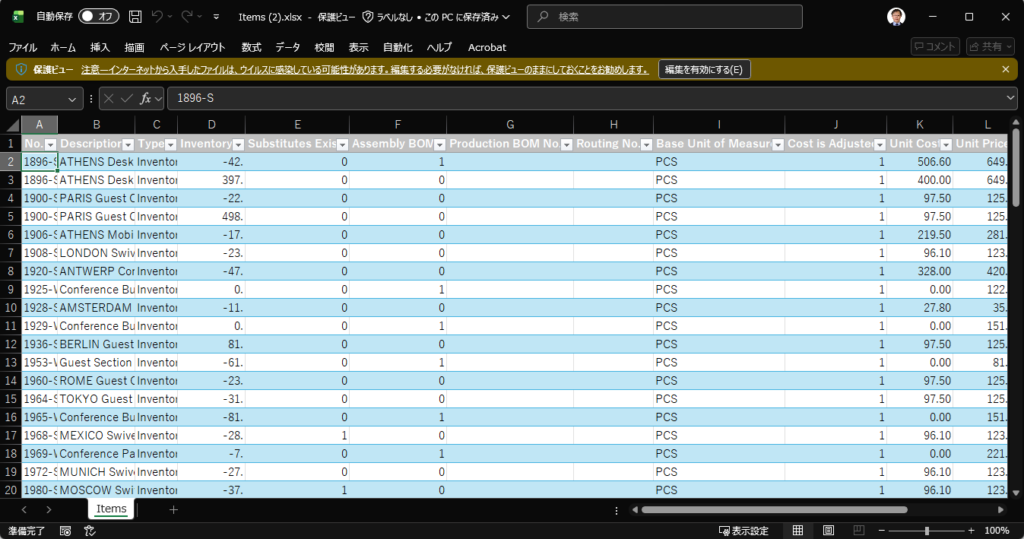This screenshot has height=539, width=1024.
Task: Add a new sheet with plus icon
Action: pyautogui.click(x=173, y=509)
